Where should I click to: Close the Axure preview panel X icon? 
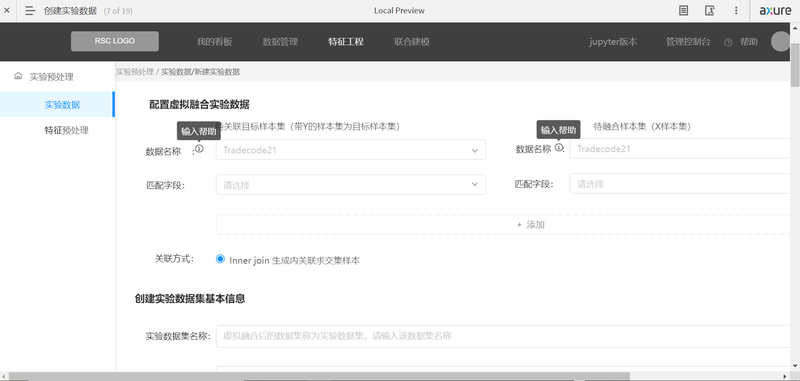point(7,10)
